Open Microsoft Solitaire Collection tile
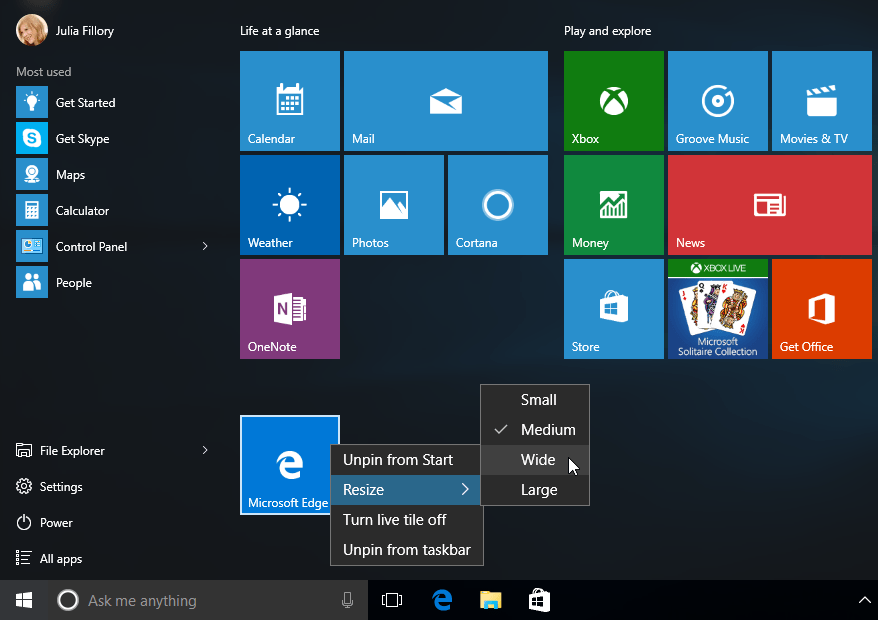 717,309
